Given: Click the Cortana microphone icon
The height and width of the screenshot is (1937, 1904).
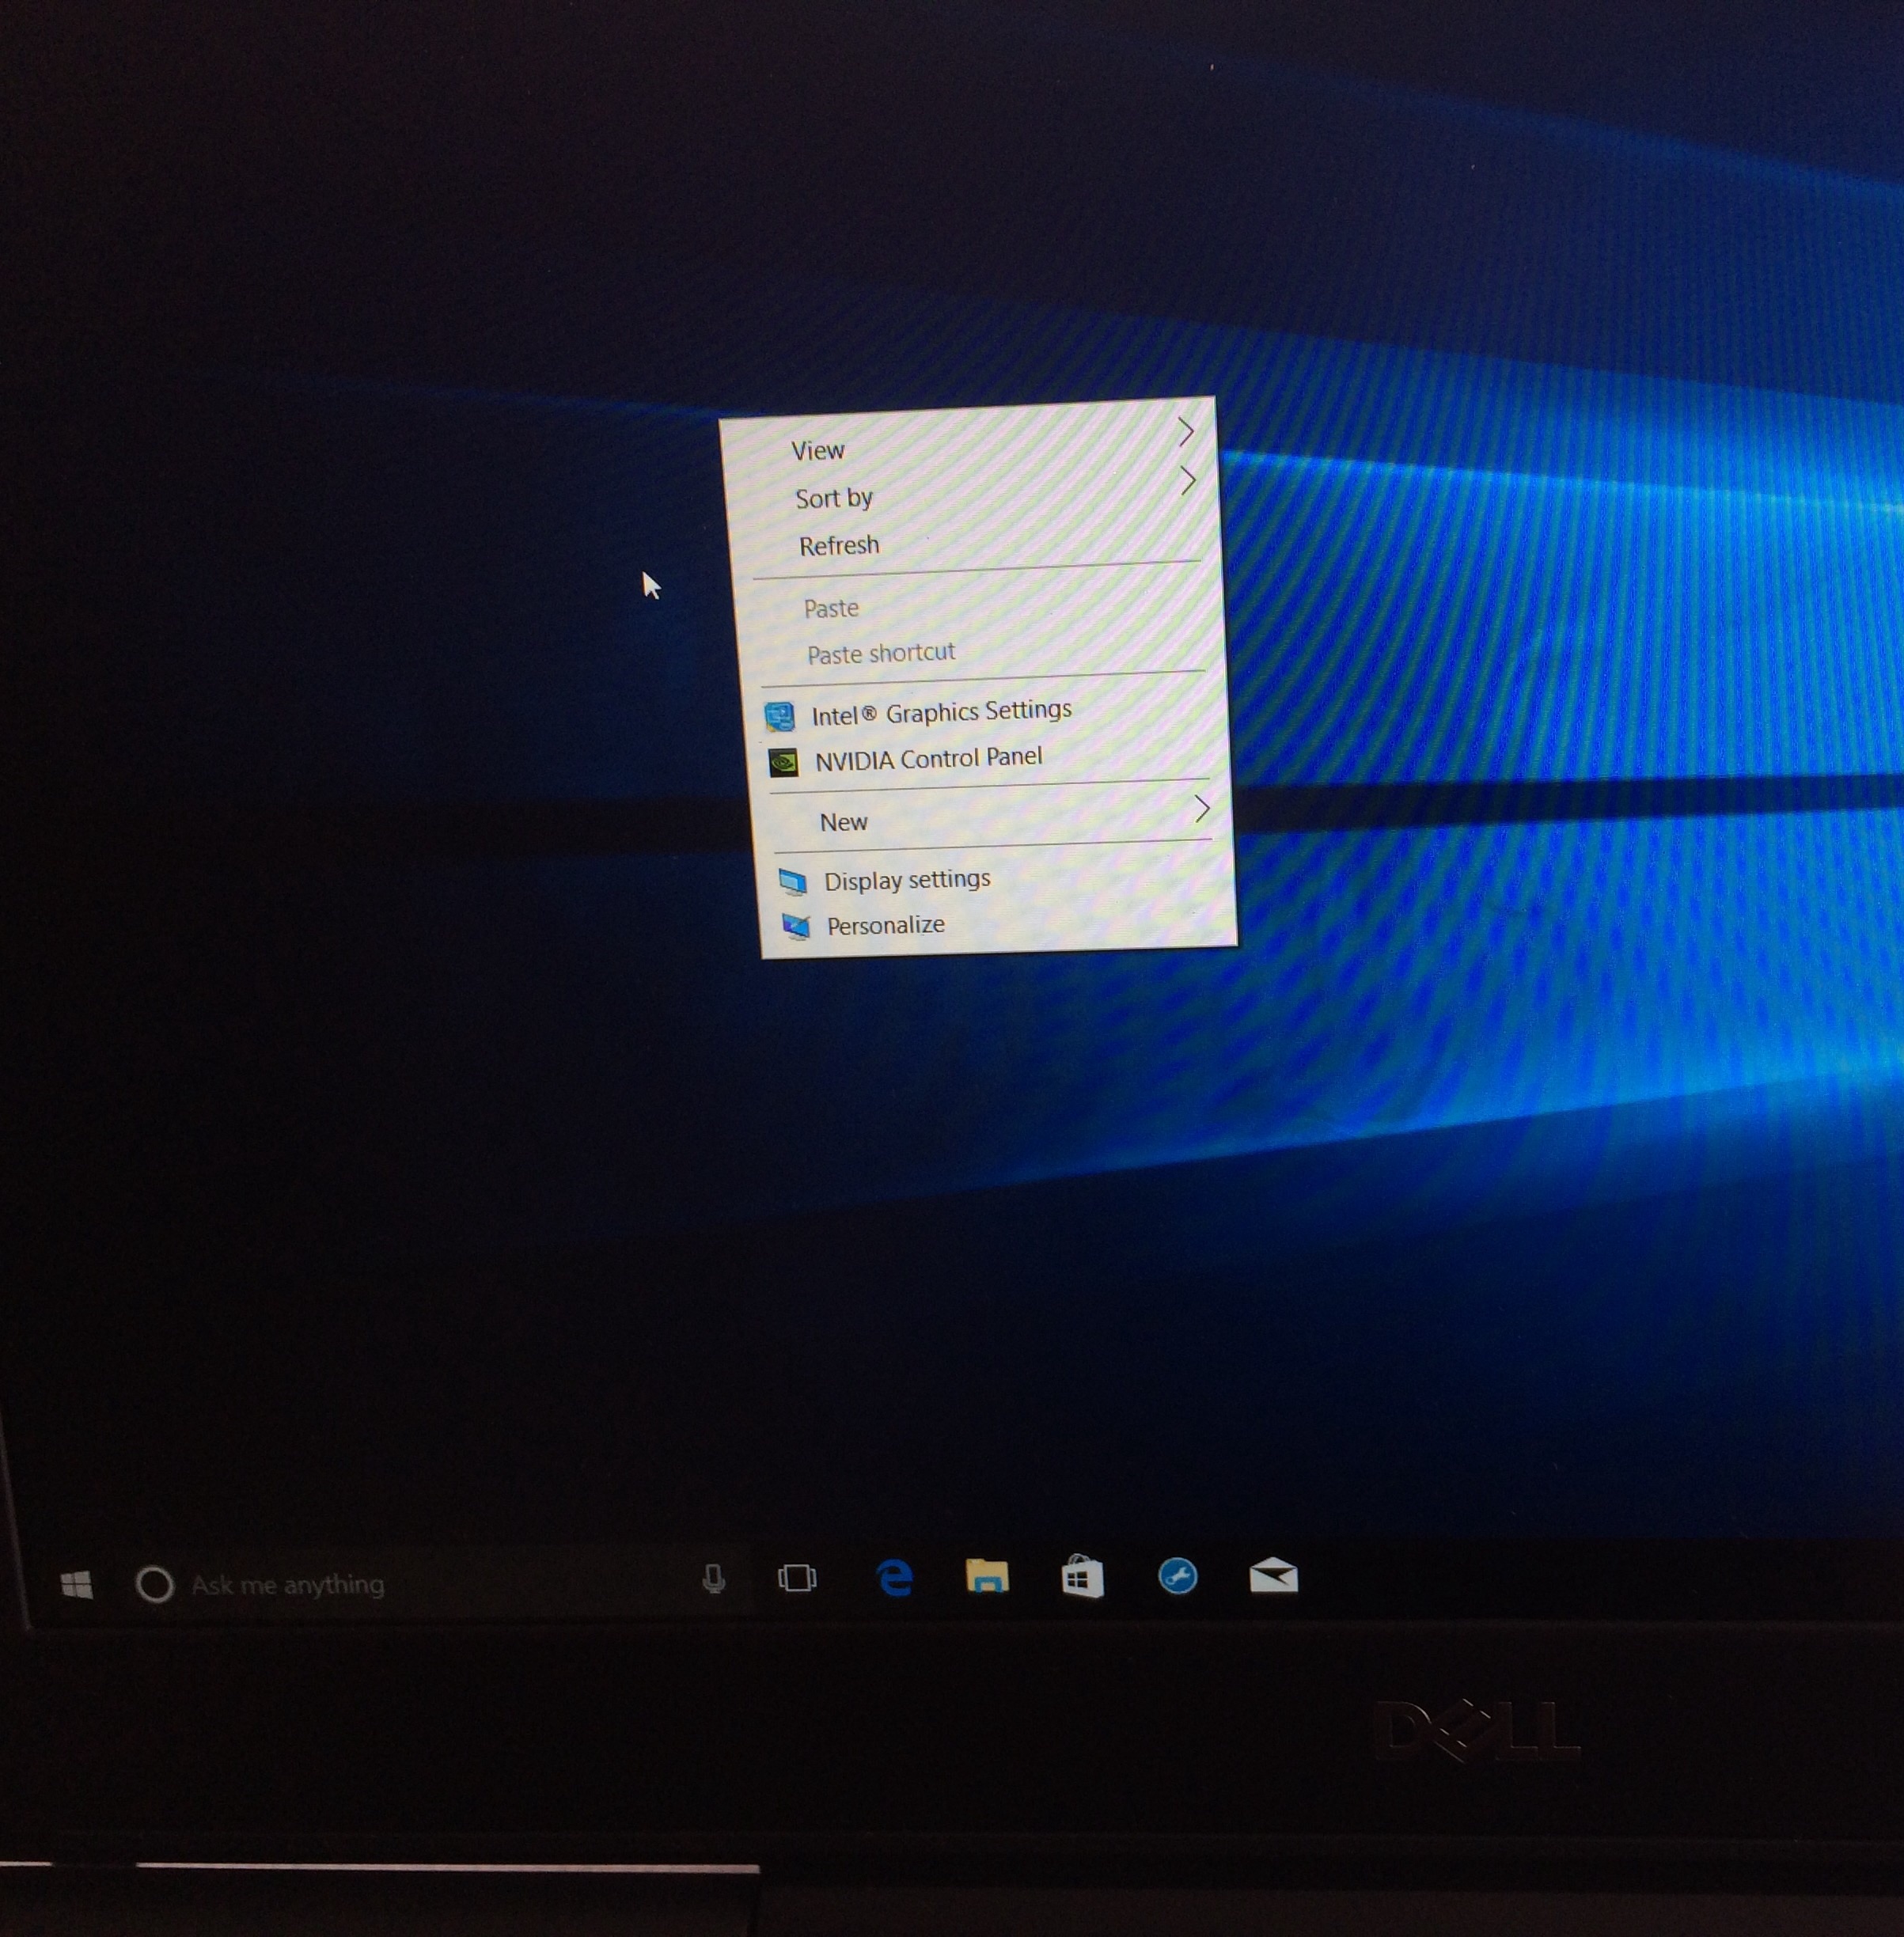Looking at the screenshot, I should coord(713,1580).
